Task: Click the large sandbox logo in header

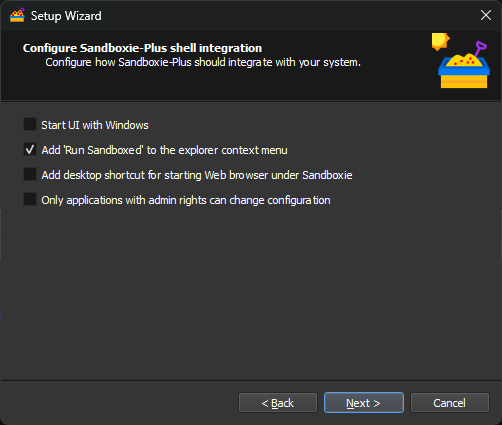Action: click(461, 61)
